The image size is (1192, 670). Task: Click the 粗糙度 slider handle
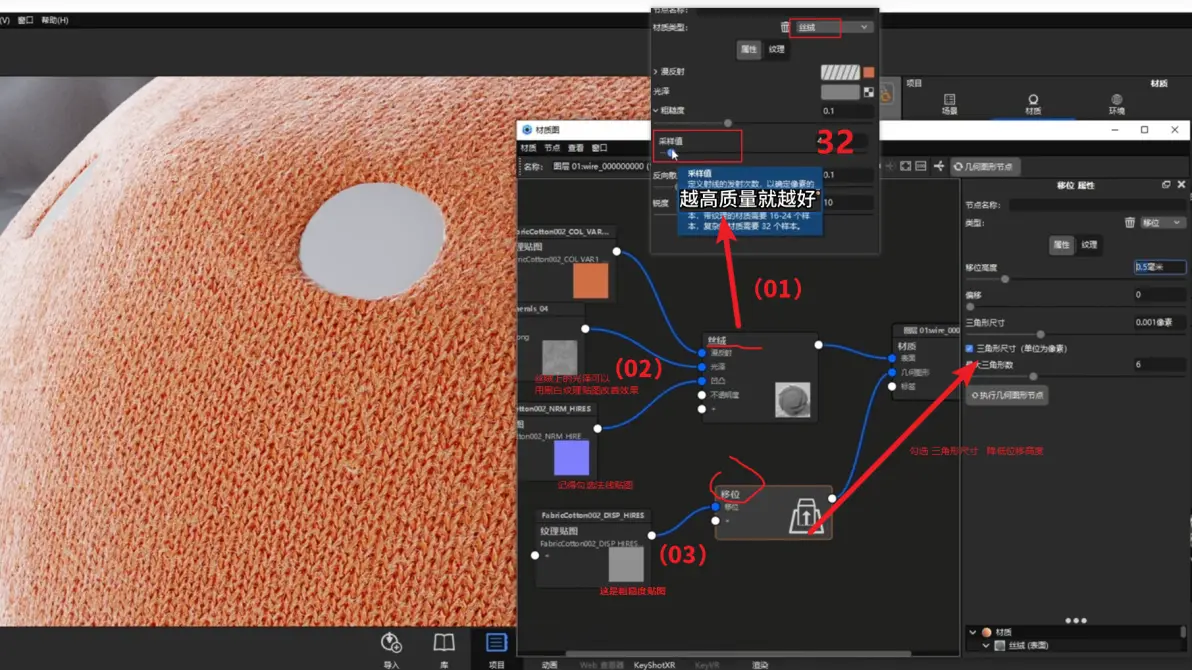pos(728,122)
